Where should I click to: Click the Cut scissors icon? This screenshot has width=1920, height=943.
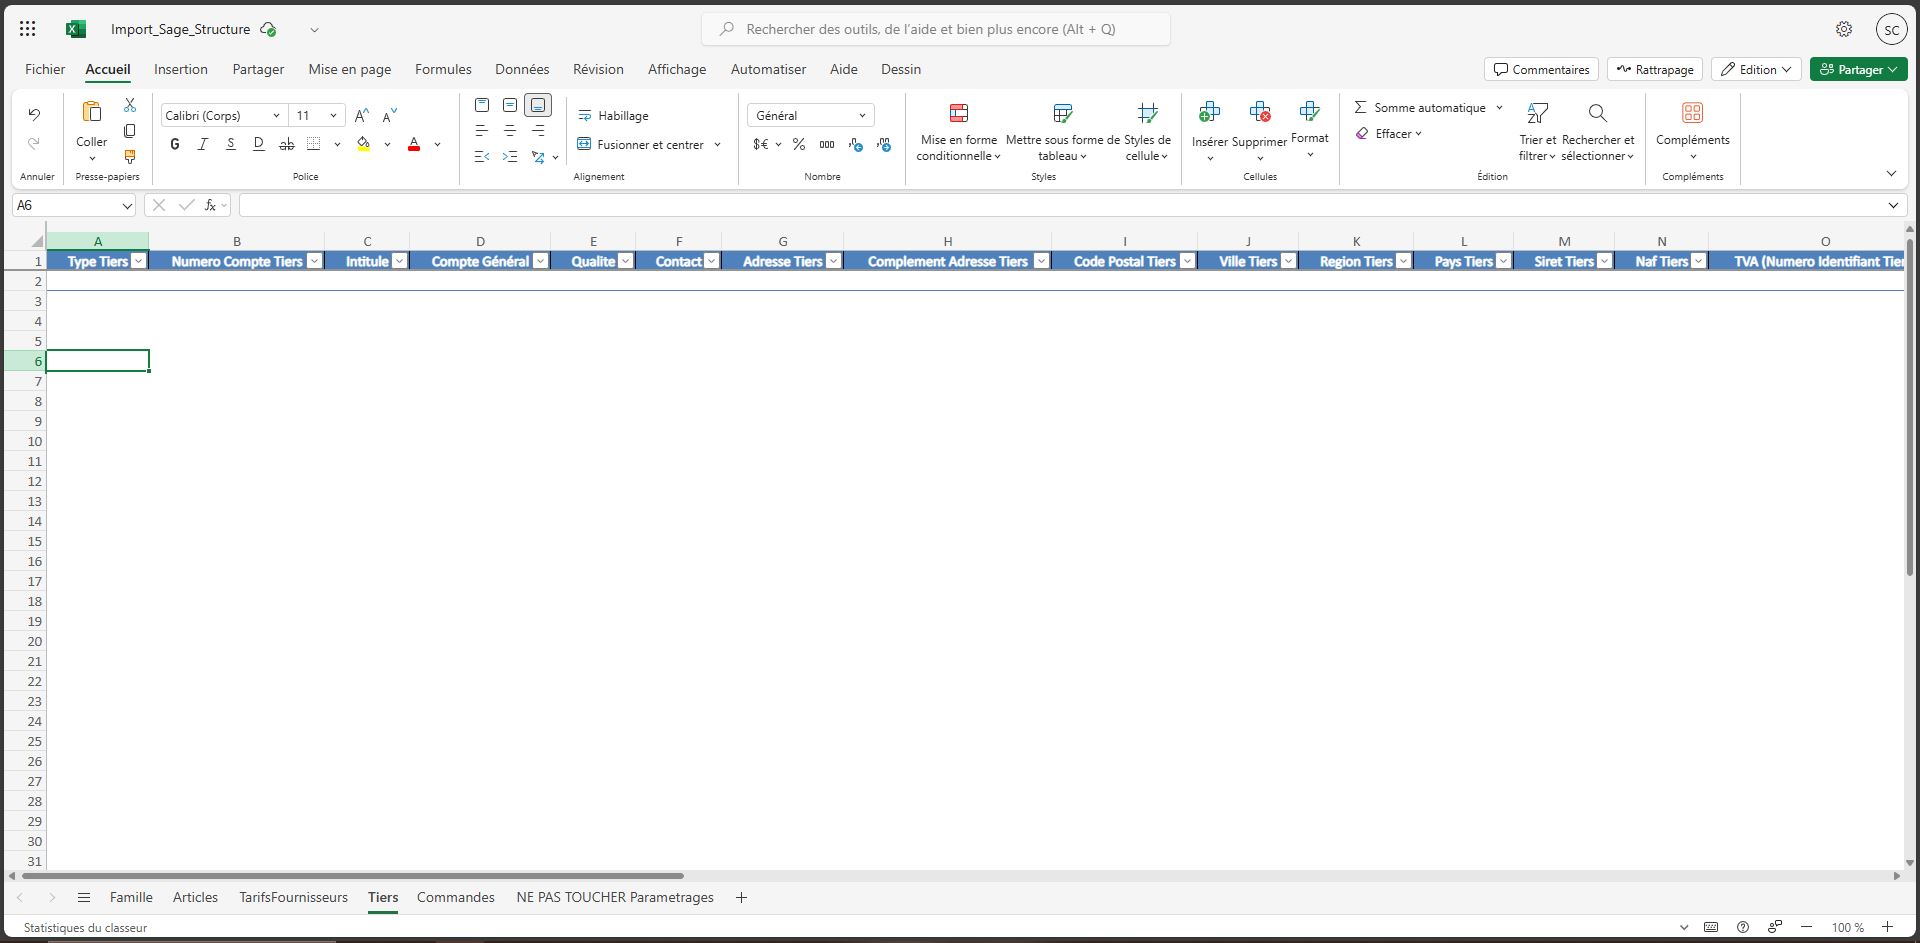pyautogui.click(x=130, y=105)
